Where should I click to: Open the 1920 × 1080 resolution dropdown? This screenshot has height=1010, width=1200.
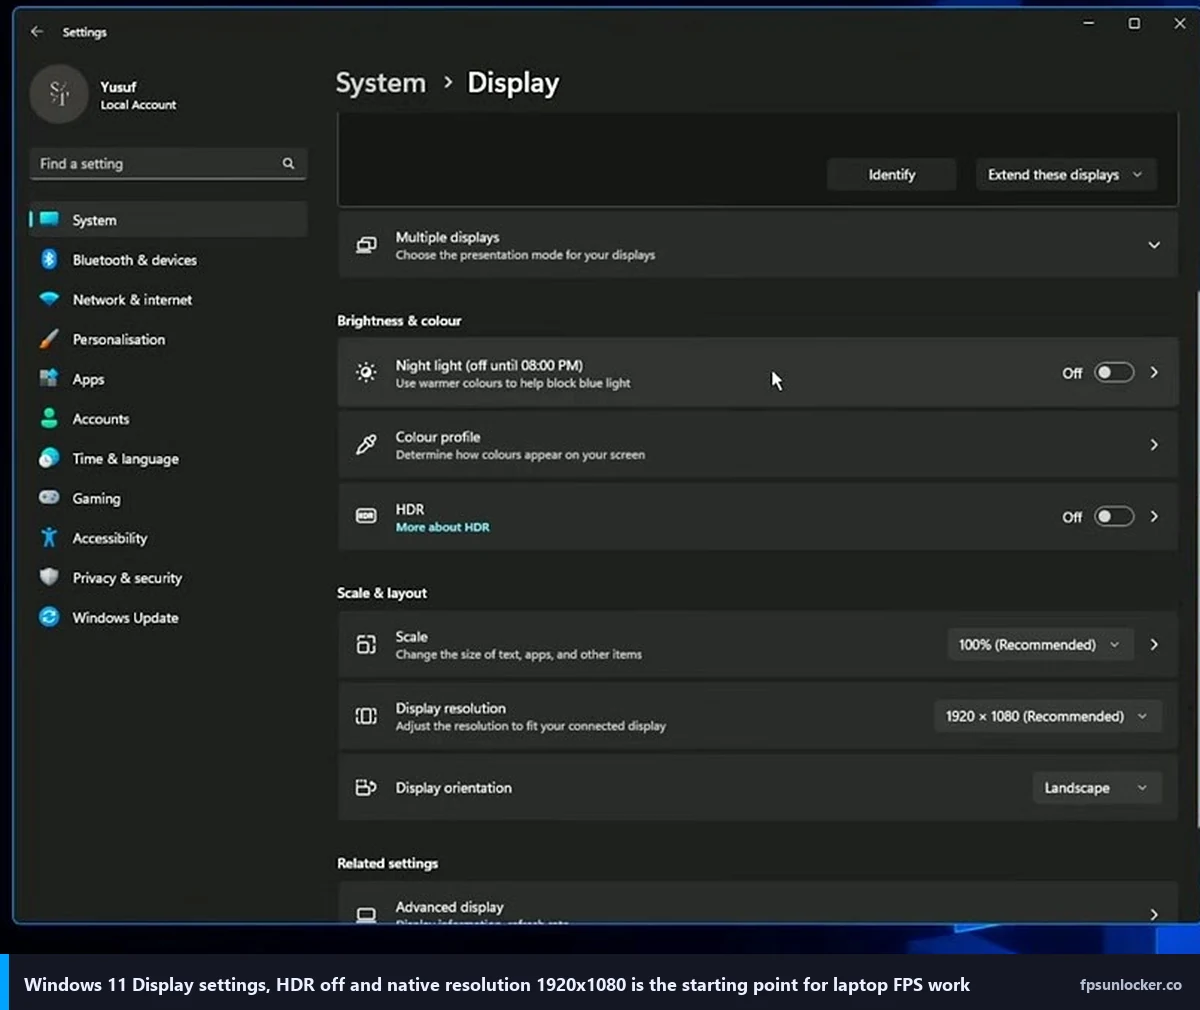1048,716
